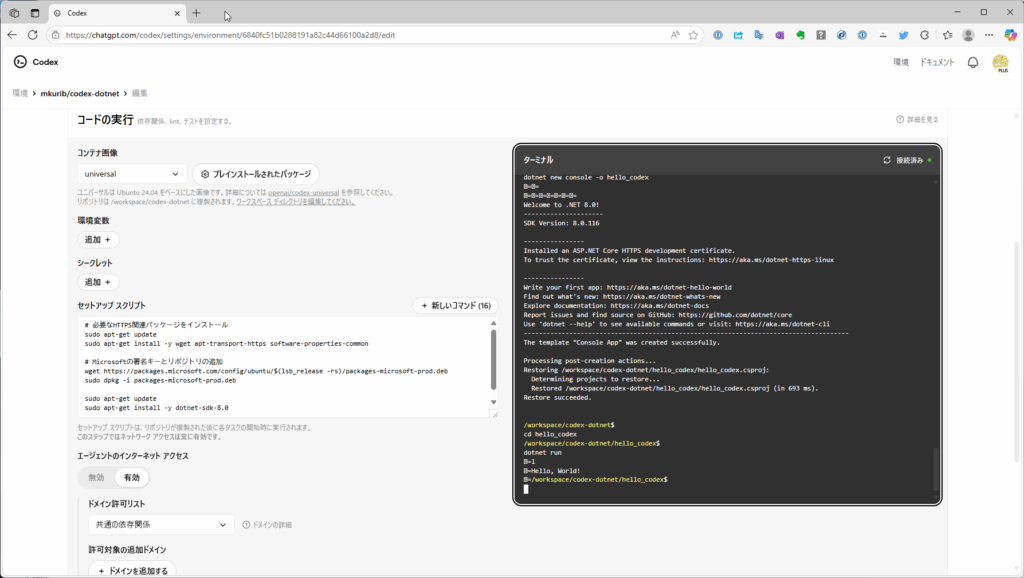Click inside the setup script text area
The image size is (1024, 578).
coord(283,367)
